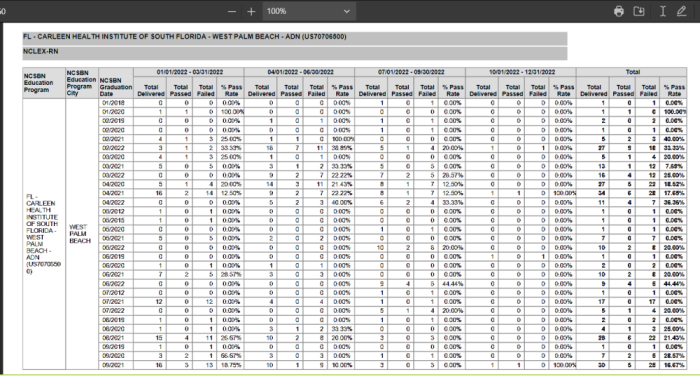This screenshot has height=386, width=700.
Task: Click the zoom out minus icon
Action: pos(232,12)
